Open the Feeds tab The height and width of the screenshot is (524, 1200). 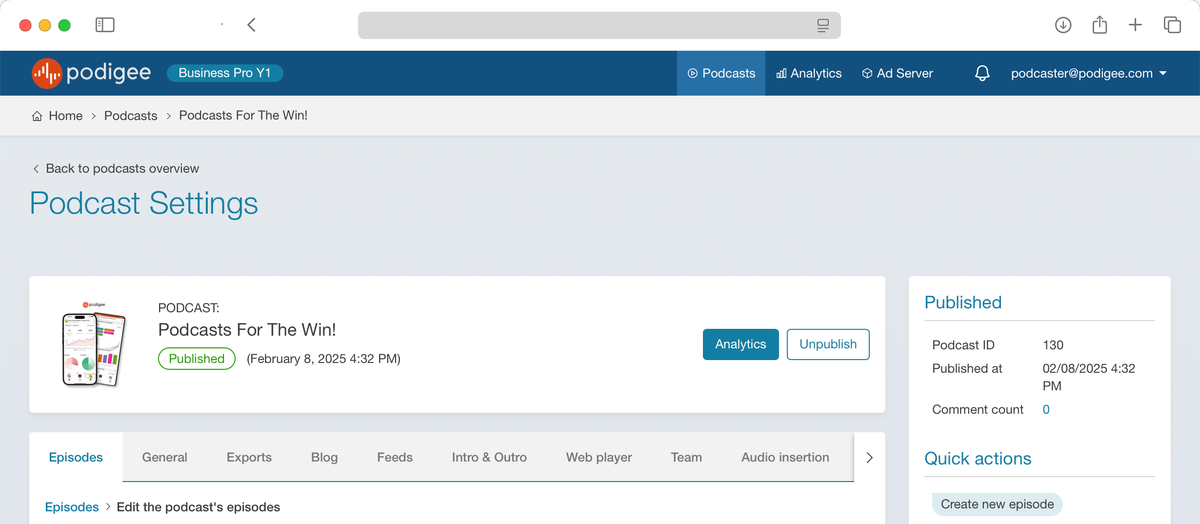(395, 457)
